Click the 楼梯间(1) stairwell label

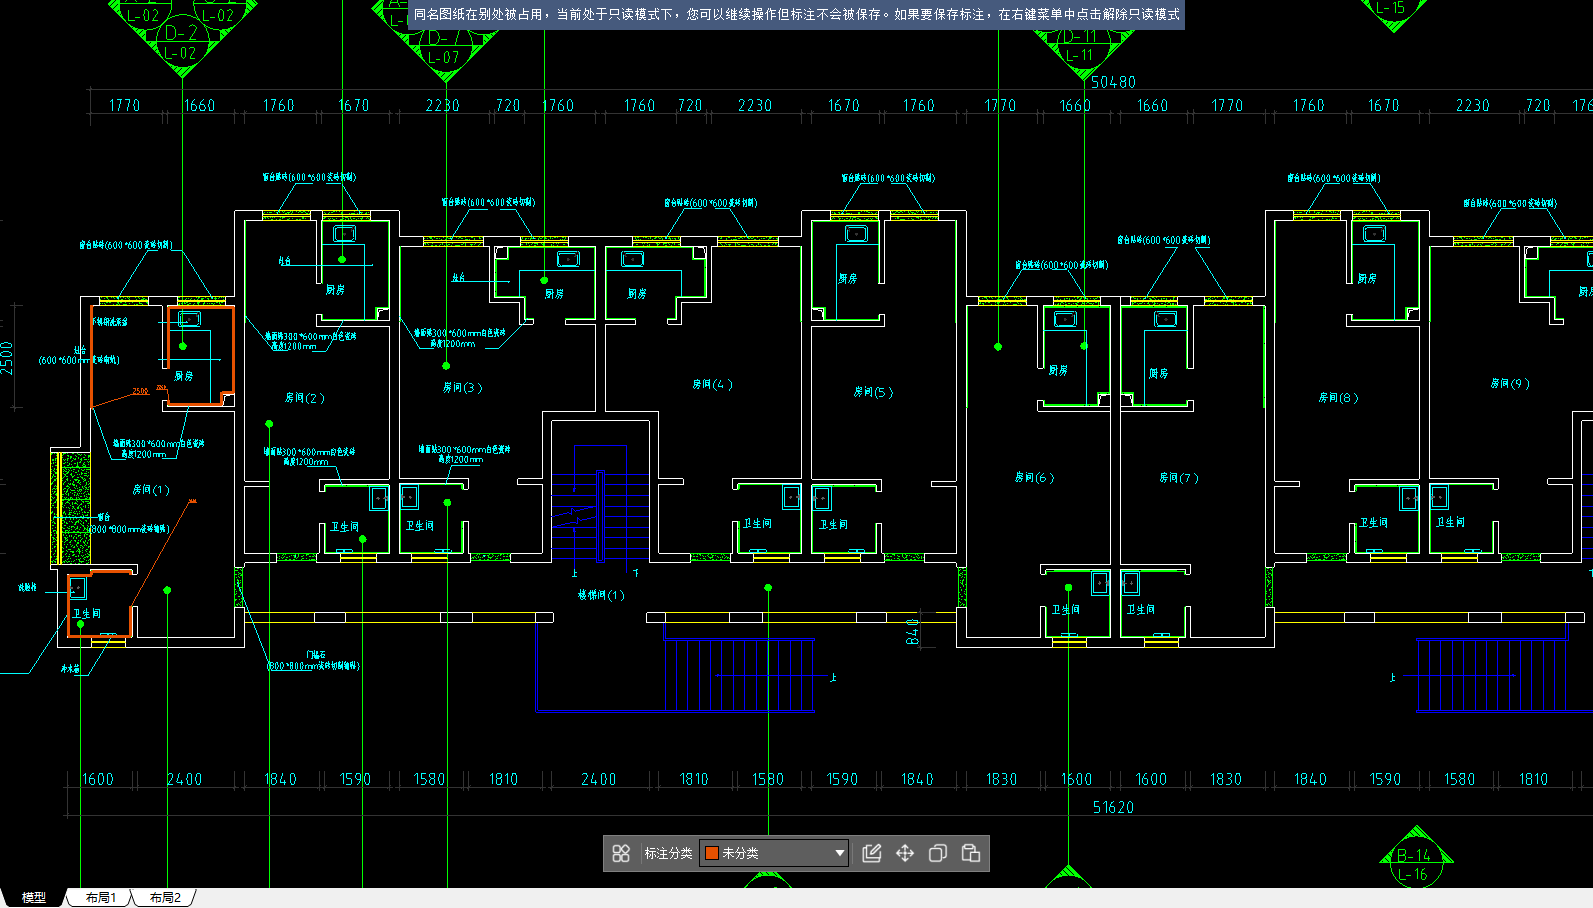click(x=601, y=595)
